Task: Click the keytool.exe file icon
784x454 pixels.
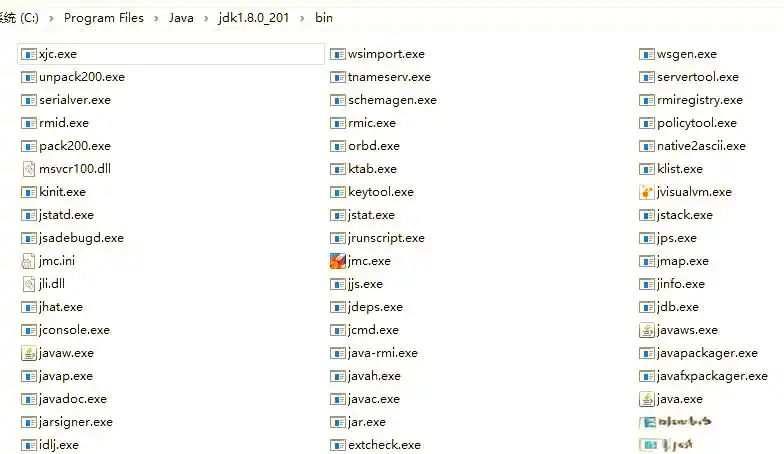Action: [x=338, y=192]
